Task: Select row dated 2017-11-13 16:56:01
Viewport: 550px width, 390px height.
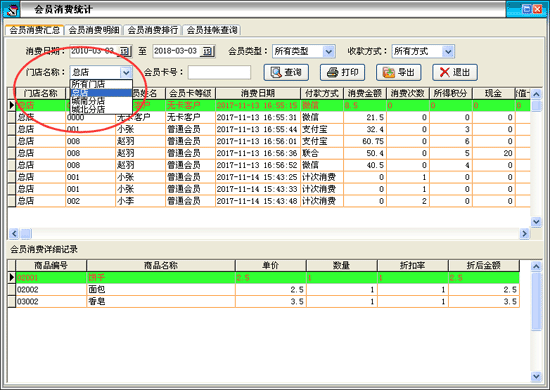Action: 269,141
